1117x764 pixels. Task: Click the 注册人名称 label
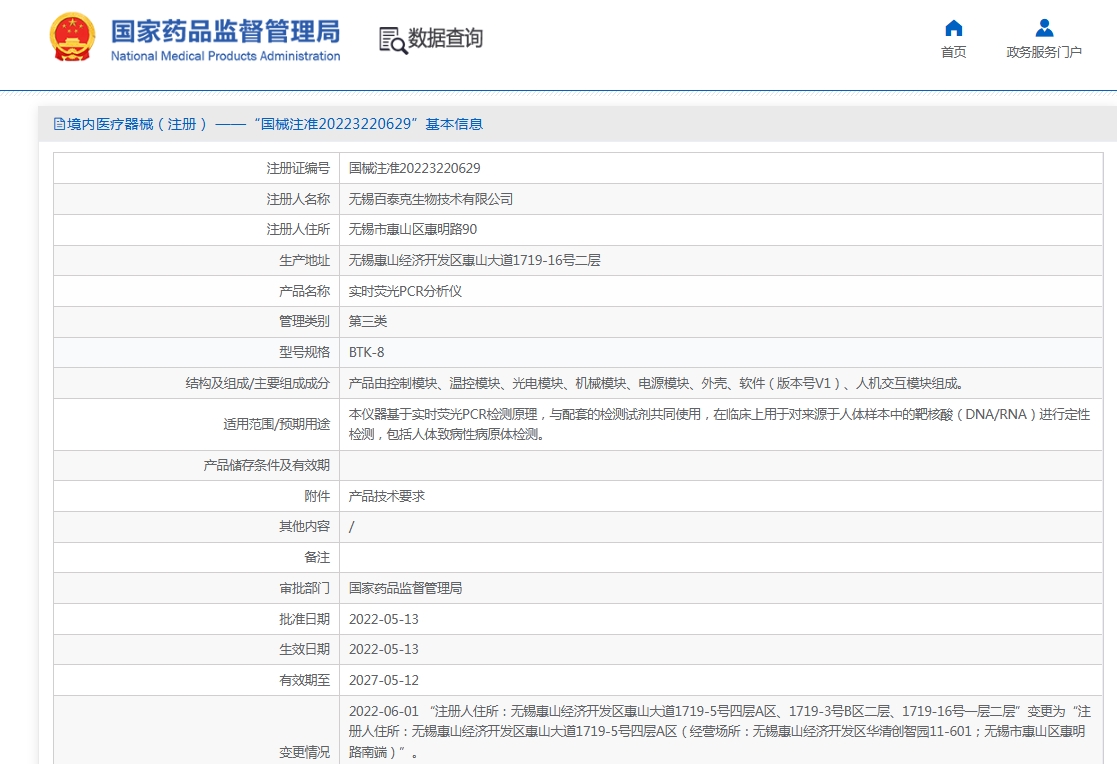(x=298, y=199)
